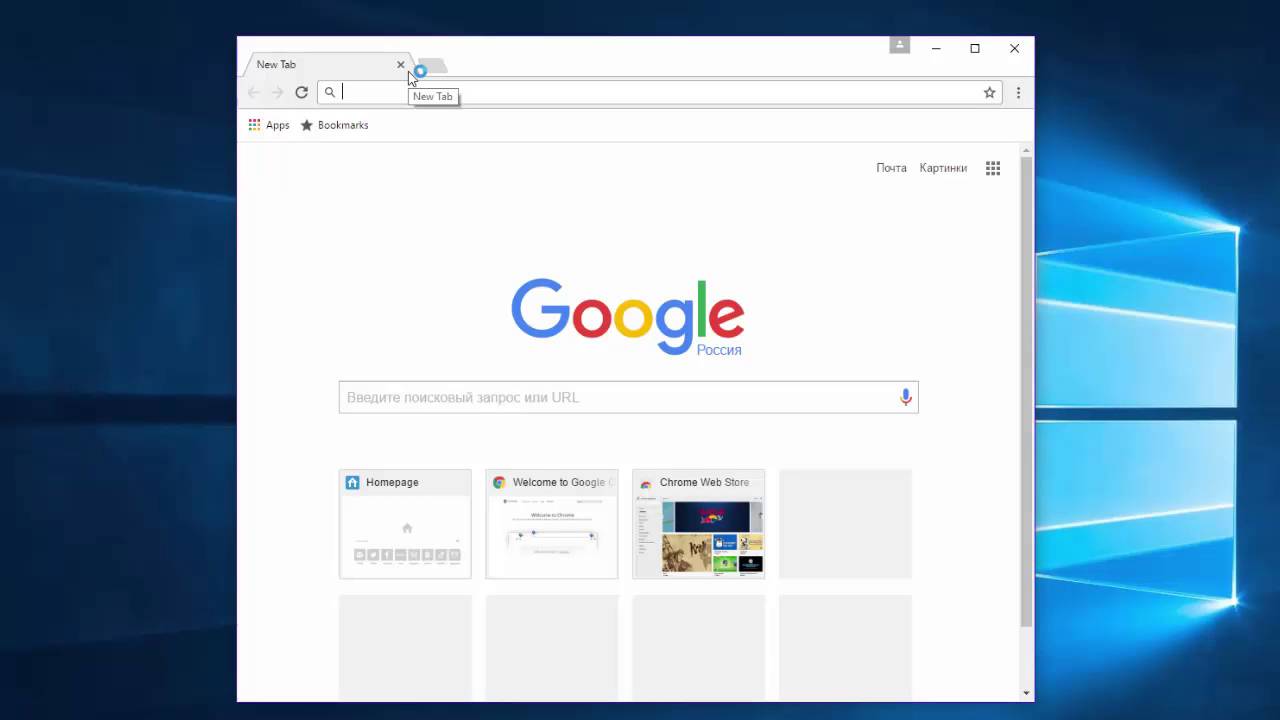Viewport: 1280px width, 720px height.
Task: Reload the page with the refresh icon
Action: (301, 92)
